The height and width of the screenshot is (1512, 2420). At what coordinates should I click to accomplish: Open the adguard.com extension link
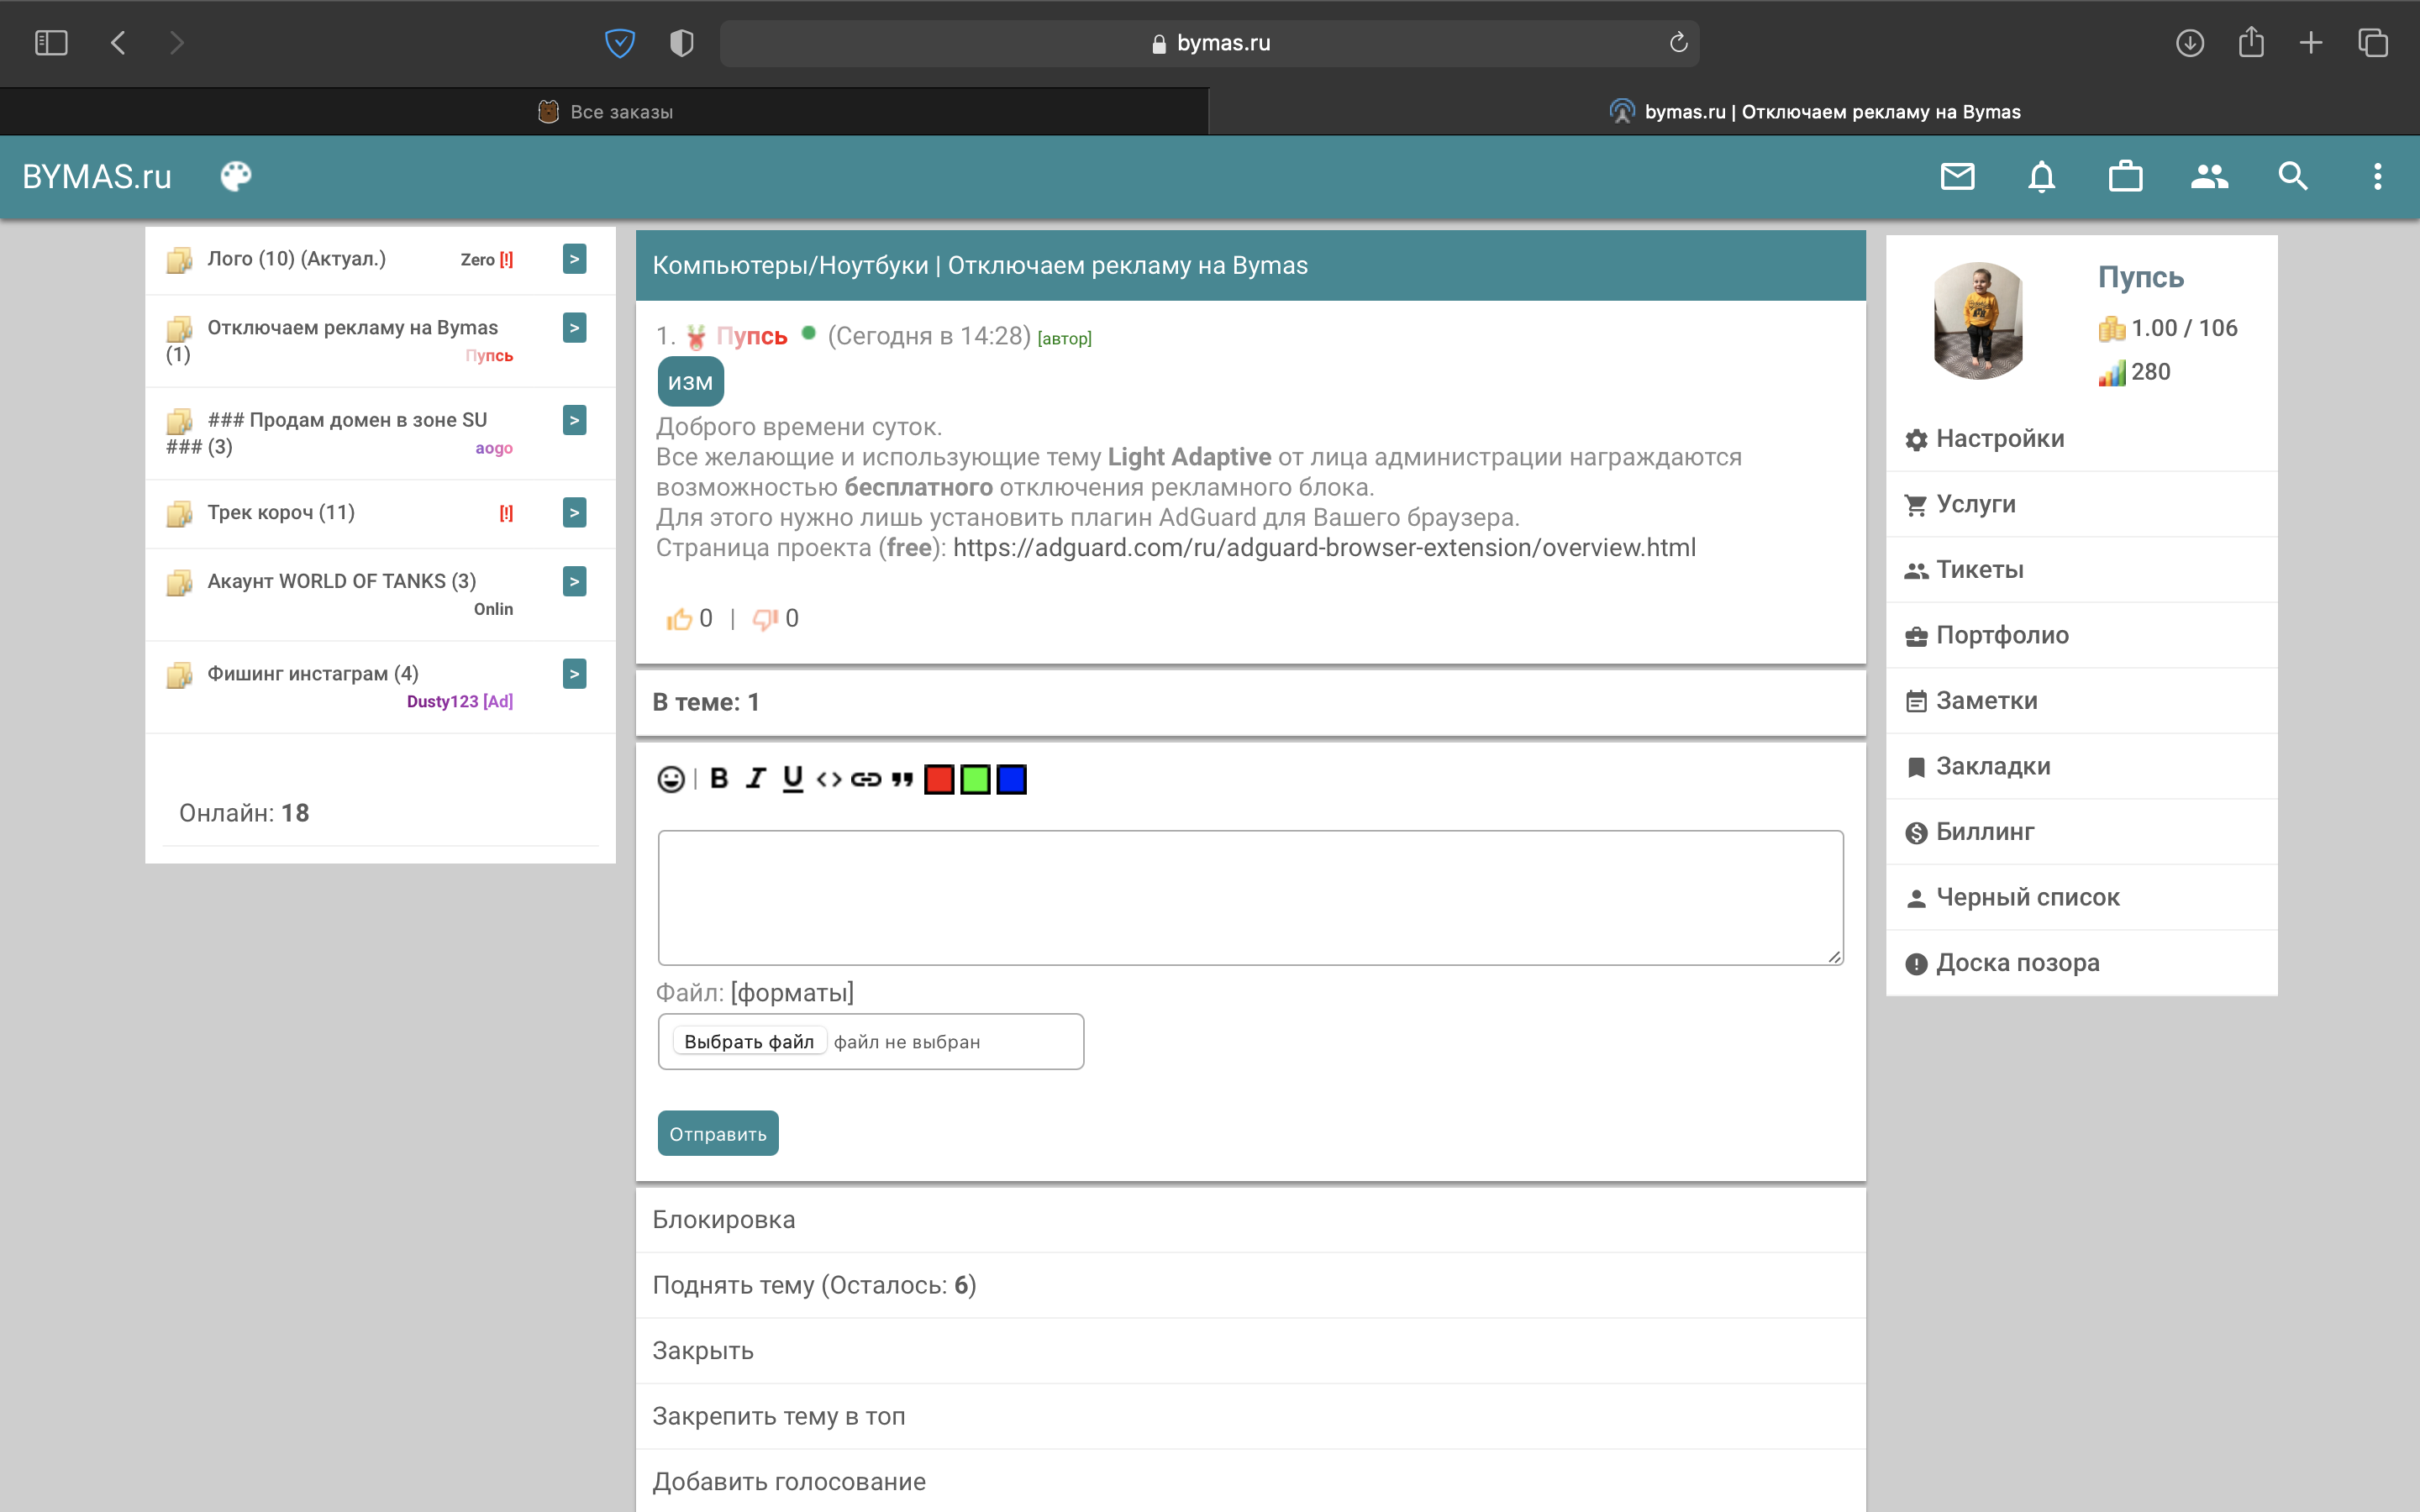pos(1324,548)
